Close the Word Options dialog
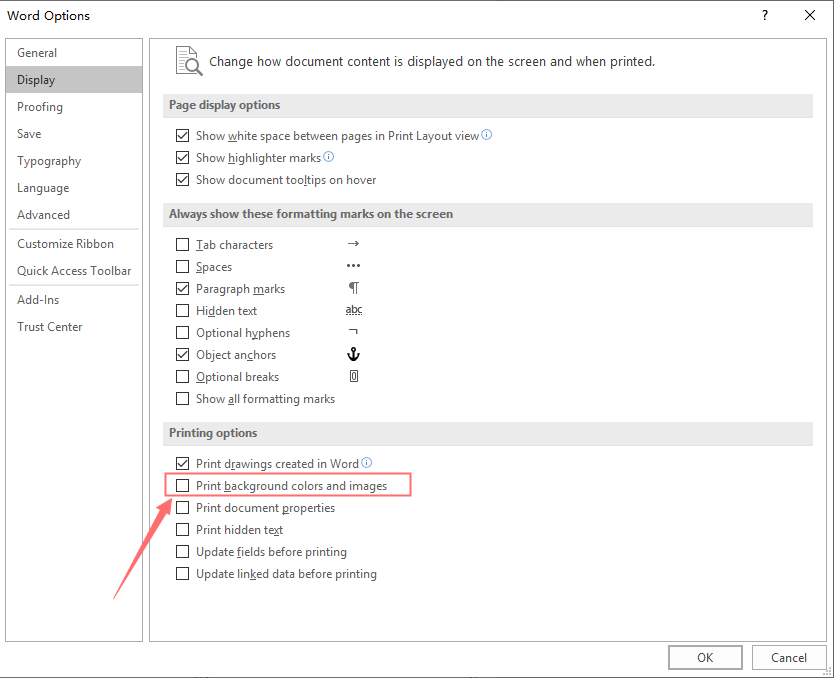The width and height of the screenshot is (834, 678). coord(810,15)
